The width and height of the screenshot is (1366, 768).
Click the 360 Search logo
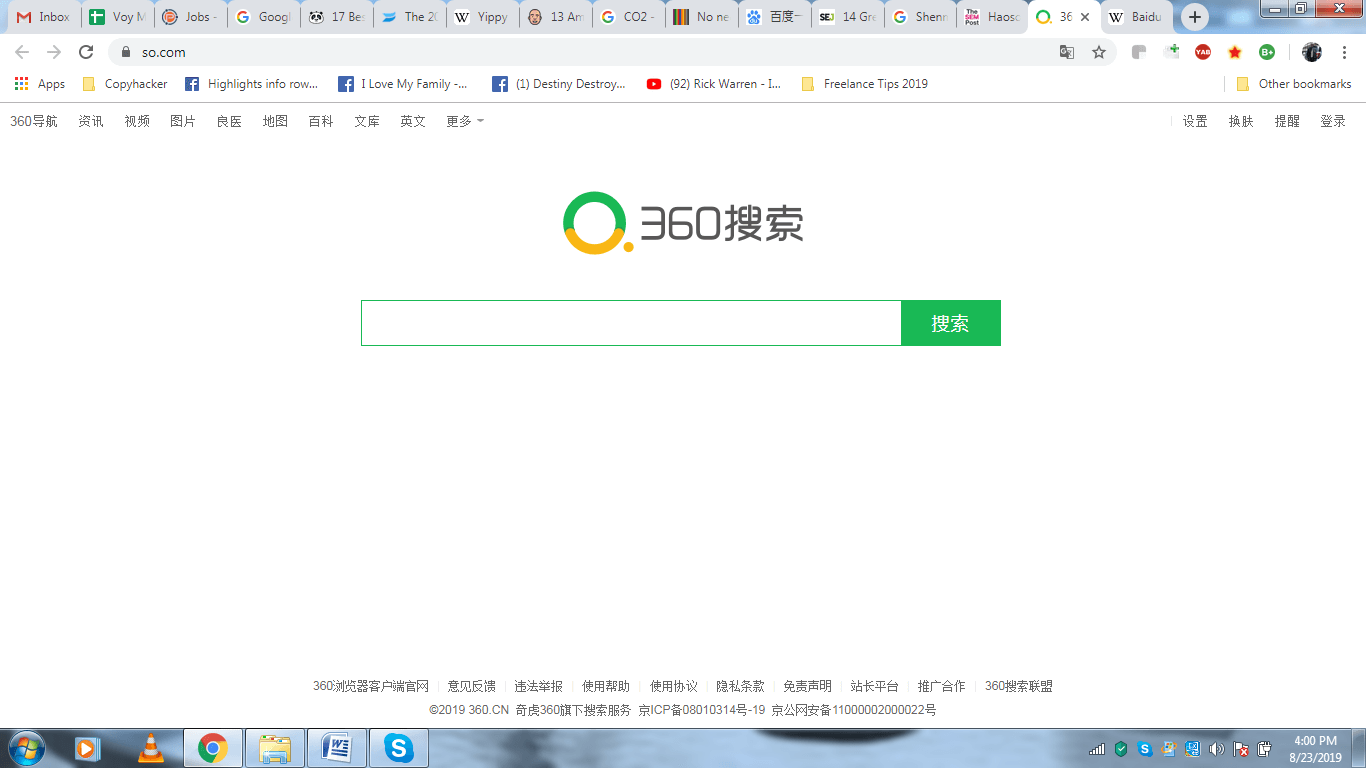(x=683, y=223)
